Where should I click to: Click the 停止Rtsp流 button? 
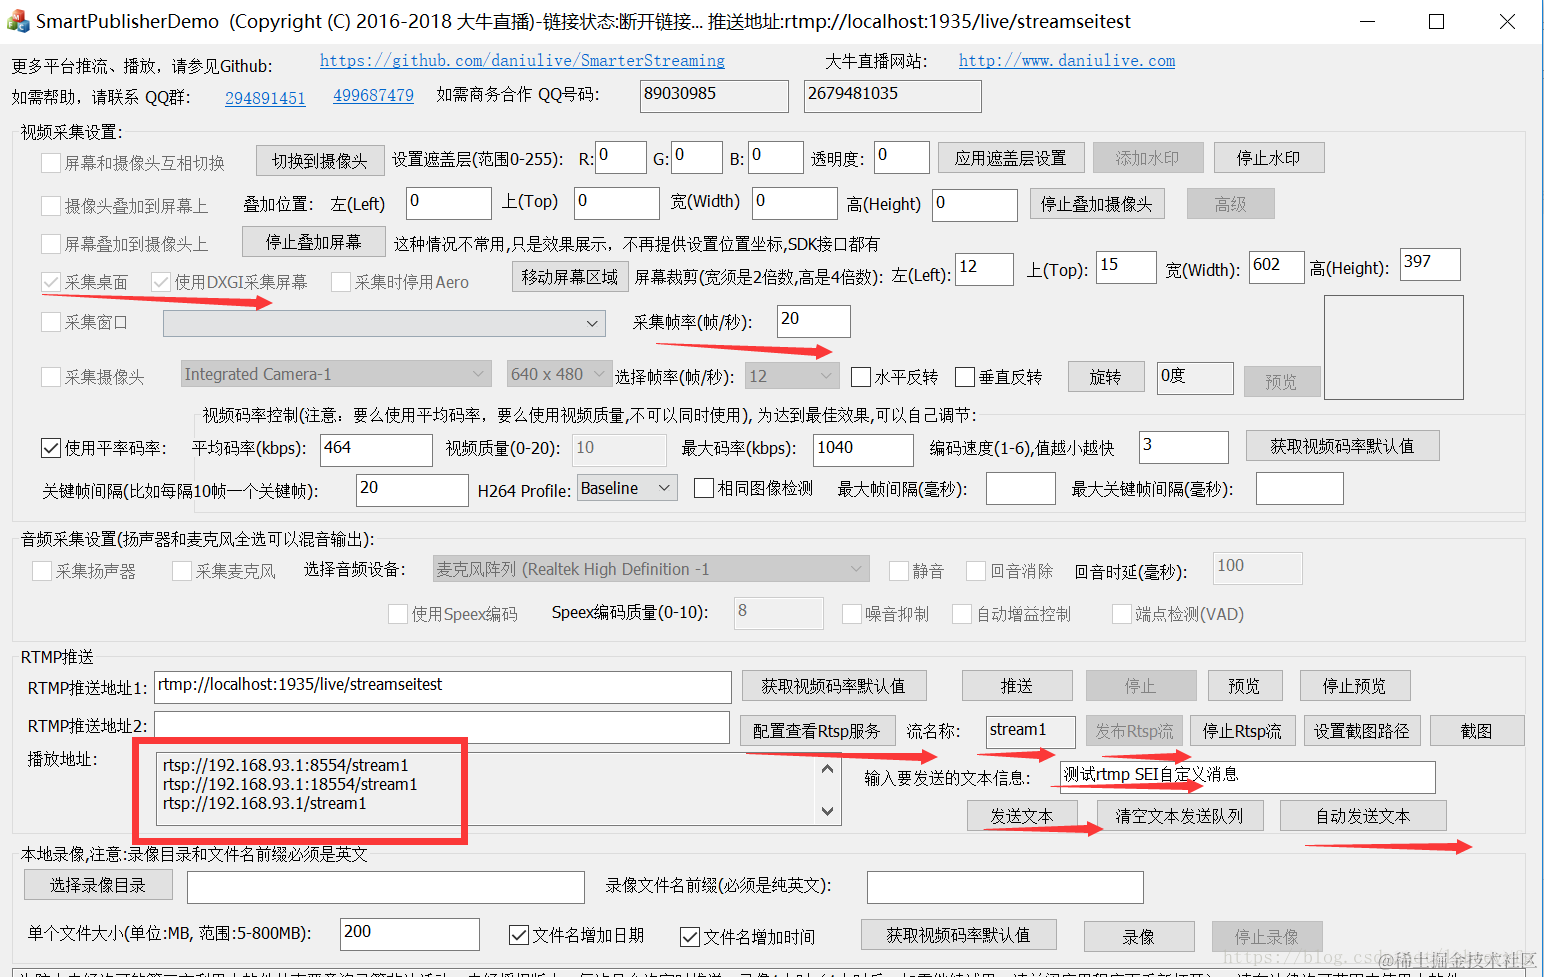[1242, 731]
